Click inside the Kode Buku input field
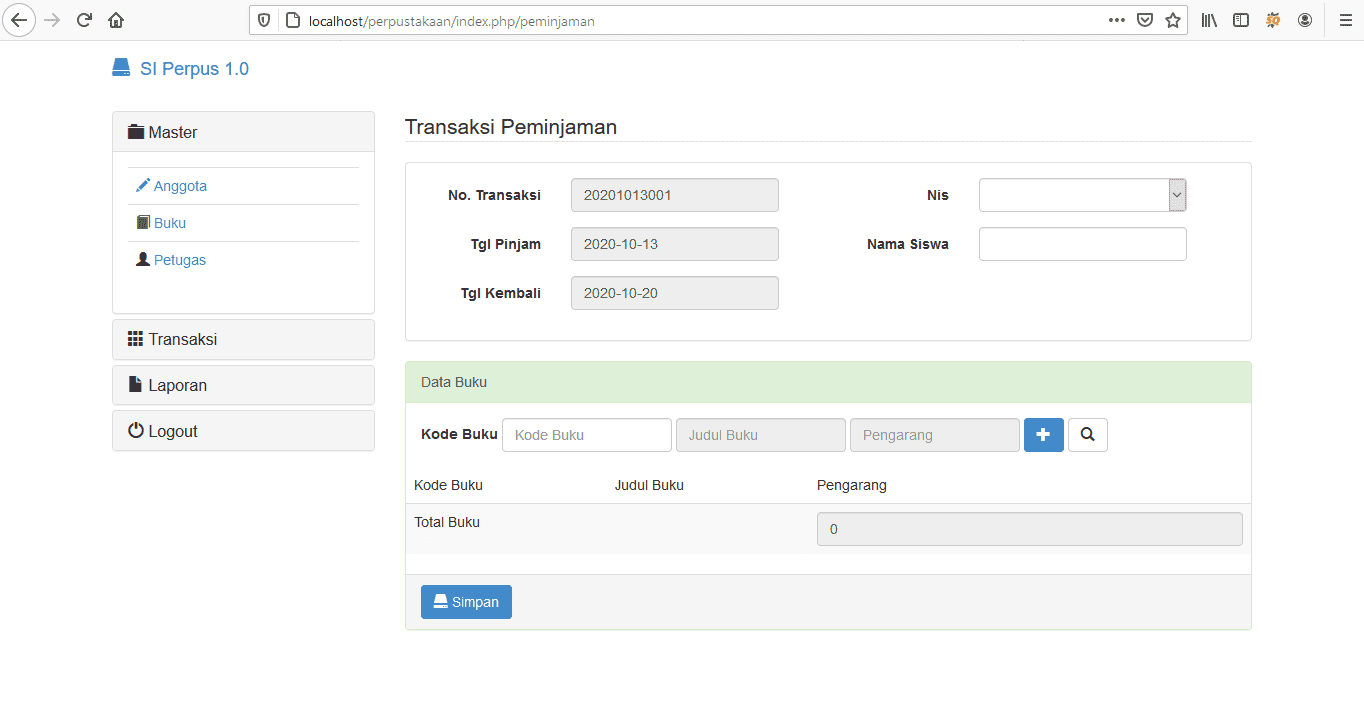 click(586, 434)
